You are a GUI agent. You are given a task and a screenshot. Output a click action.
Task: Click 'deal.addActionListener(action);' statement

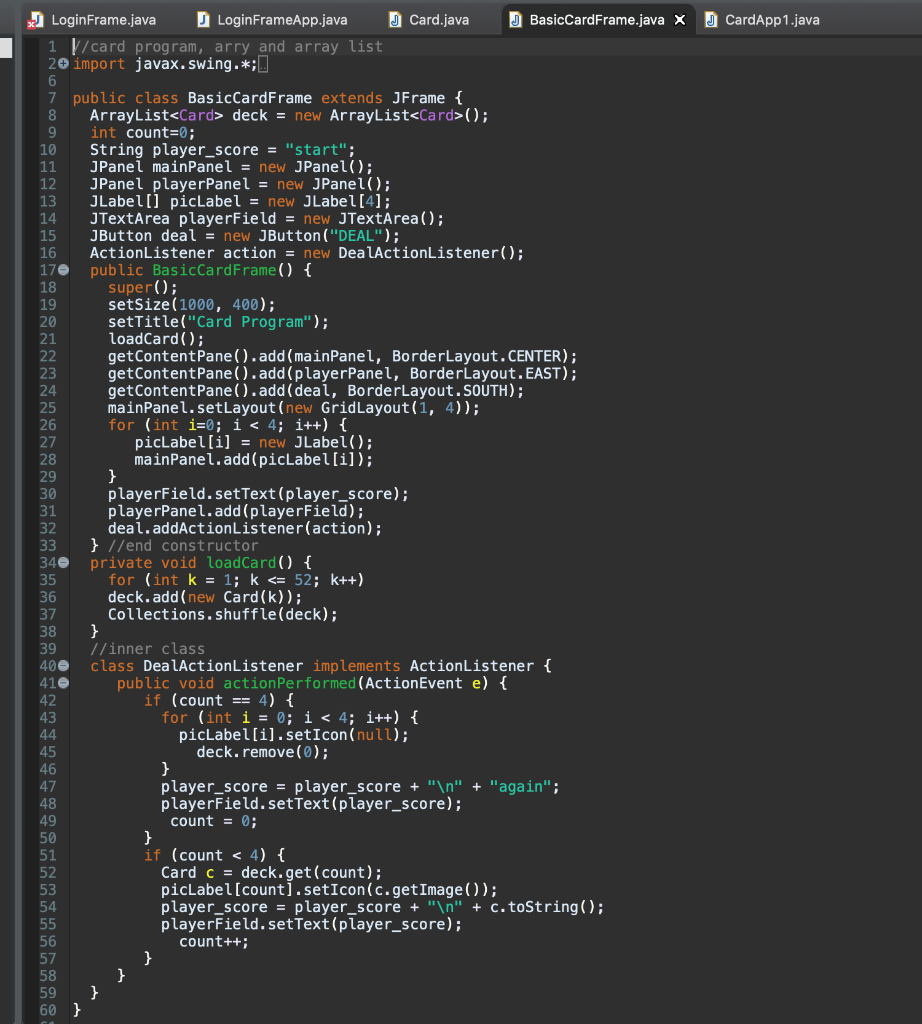click(x=245, y=528)
